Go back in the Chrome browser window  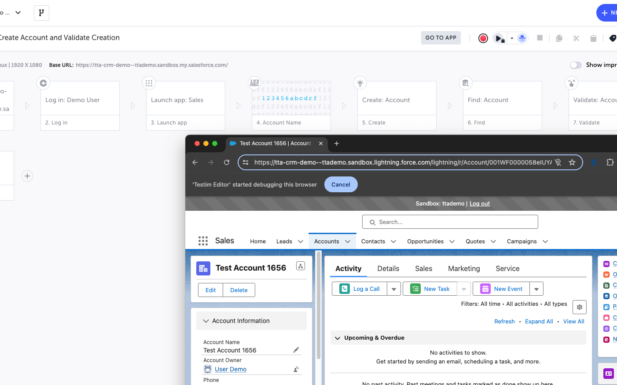pos(195,162)
